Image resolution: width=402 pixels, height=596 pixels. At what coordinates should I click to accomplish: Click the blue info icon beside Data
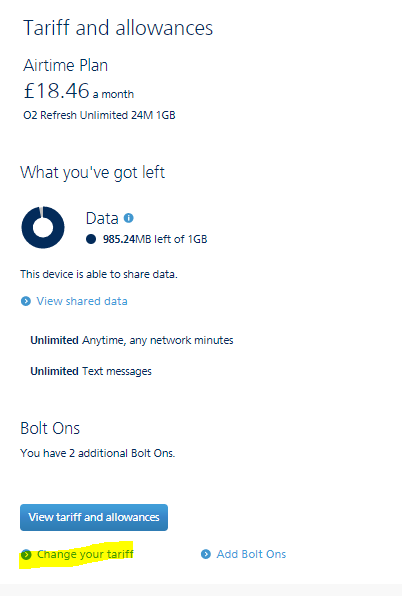pos(129,218)
